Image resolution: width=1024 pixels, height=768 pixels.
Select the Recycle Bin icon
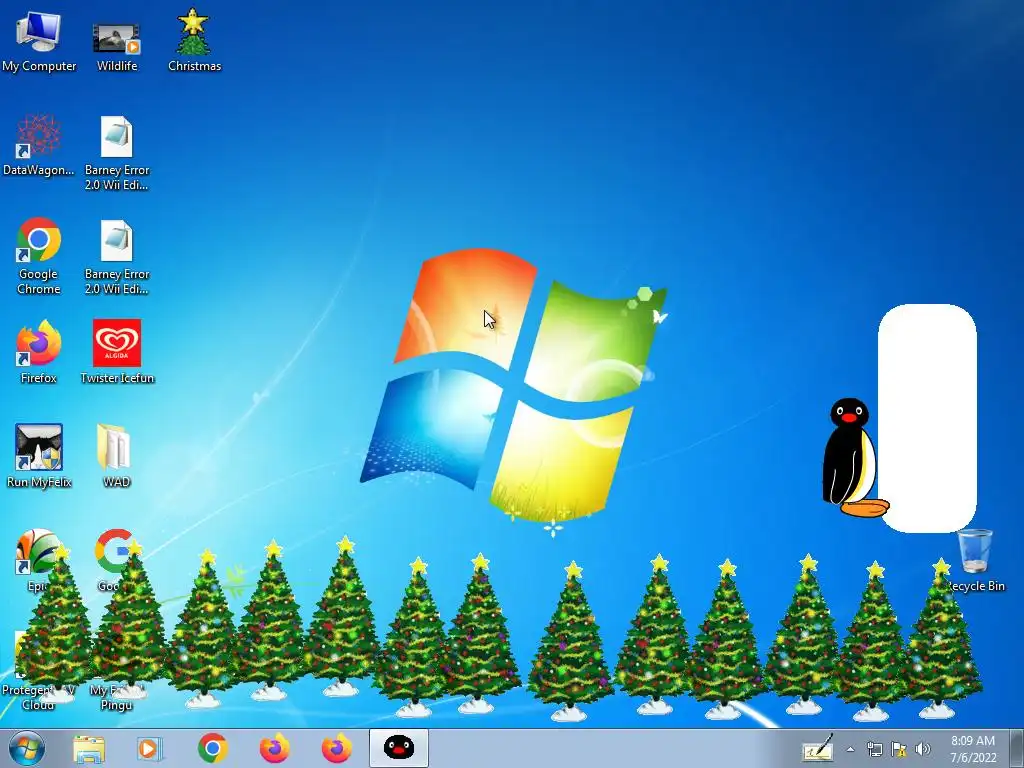click(x=974, y=552)
